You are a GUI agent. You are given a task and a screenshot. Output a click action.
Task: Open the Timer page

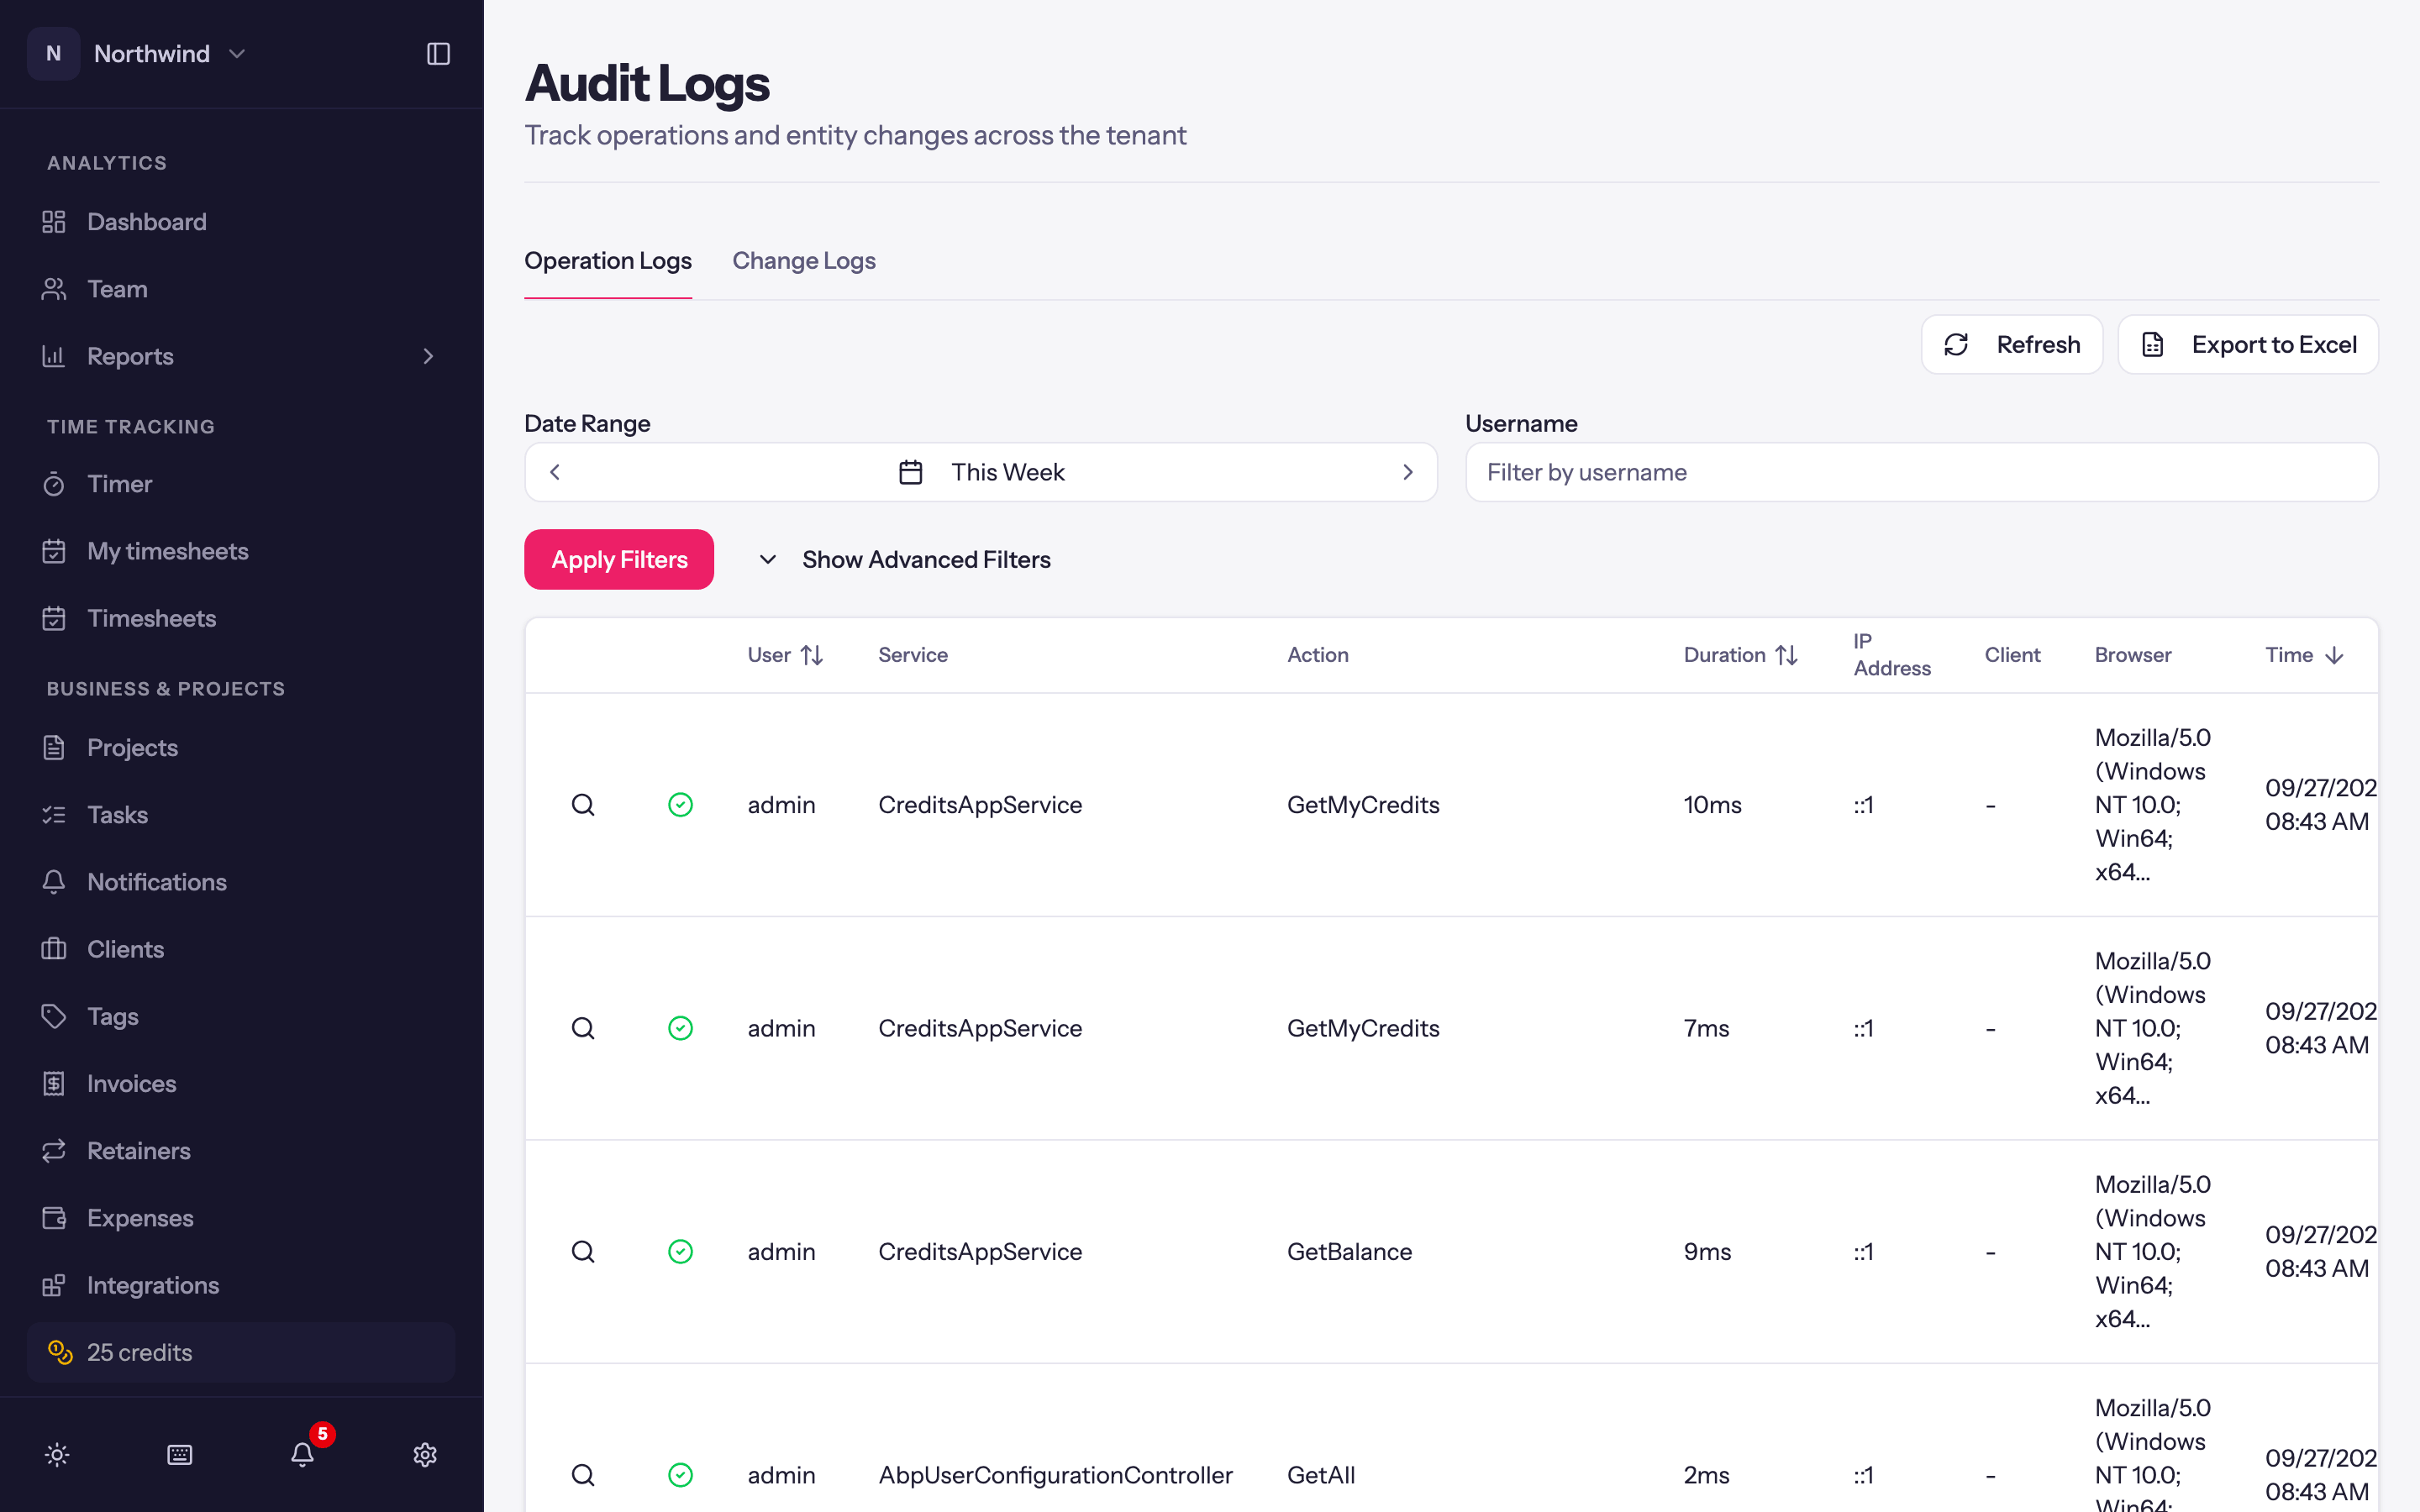point(241,484)
